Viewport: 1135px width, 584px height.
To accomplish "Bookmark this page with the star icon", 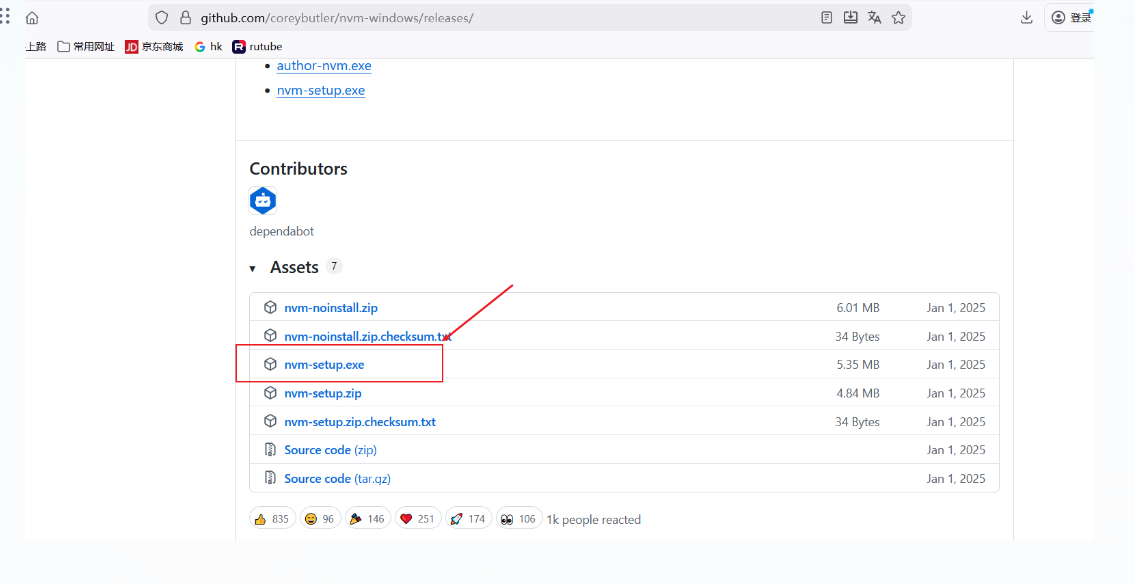I will (x=898, y=18).
